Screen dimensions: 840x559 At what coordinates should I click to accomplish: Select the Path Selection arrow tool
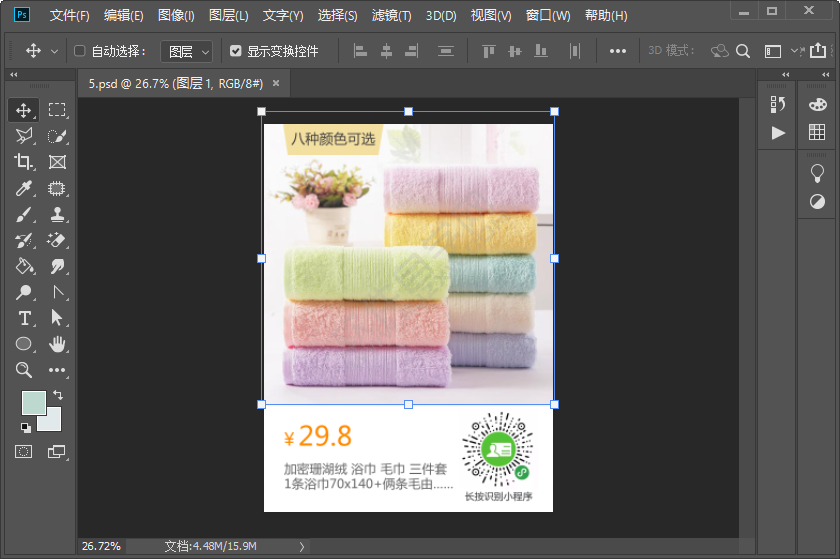click(57, 318)
